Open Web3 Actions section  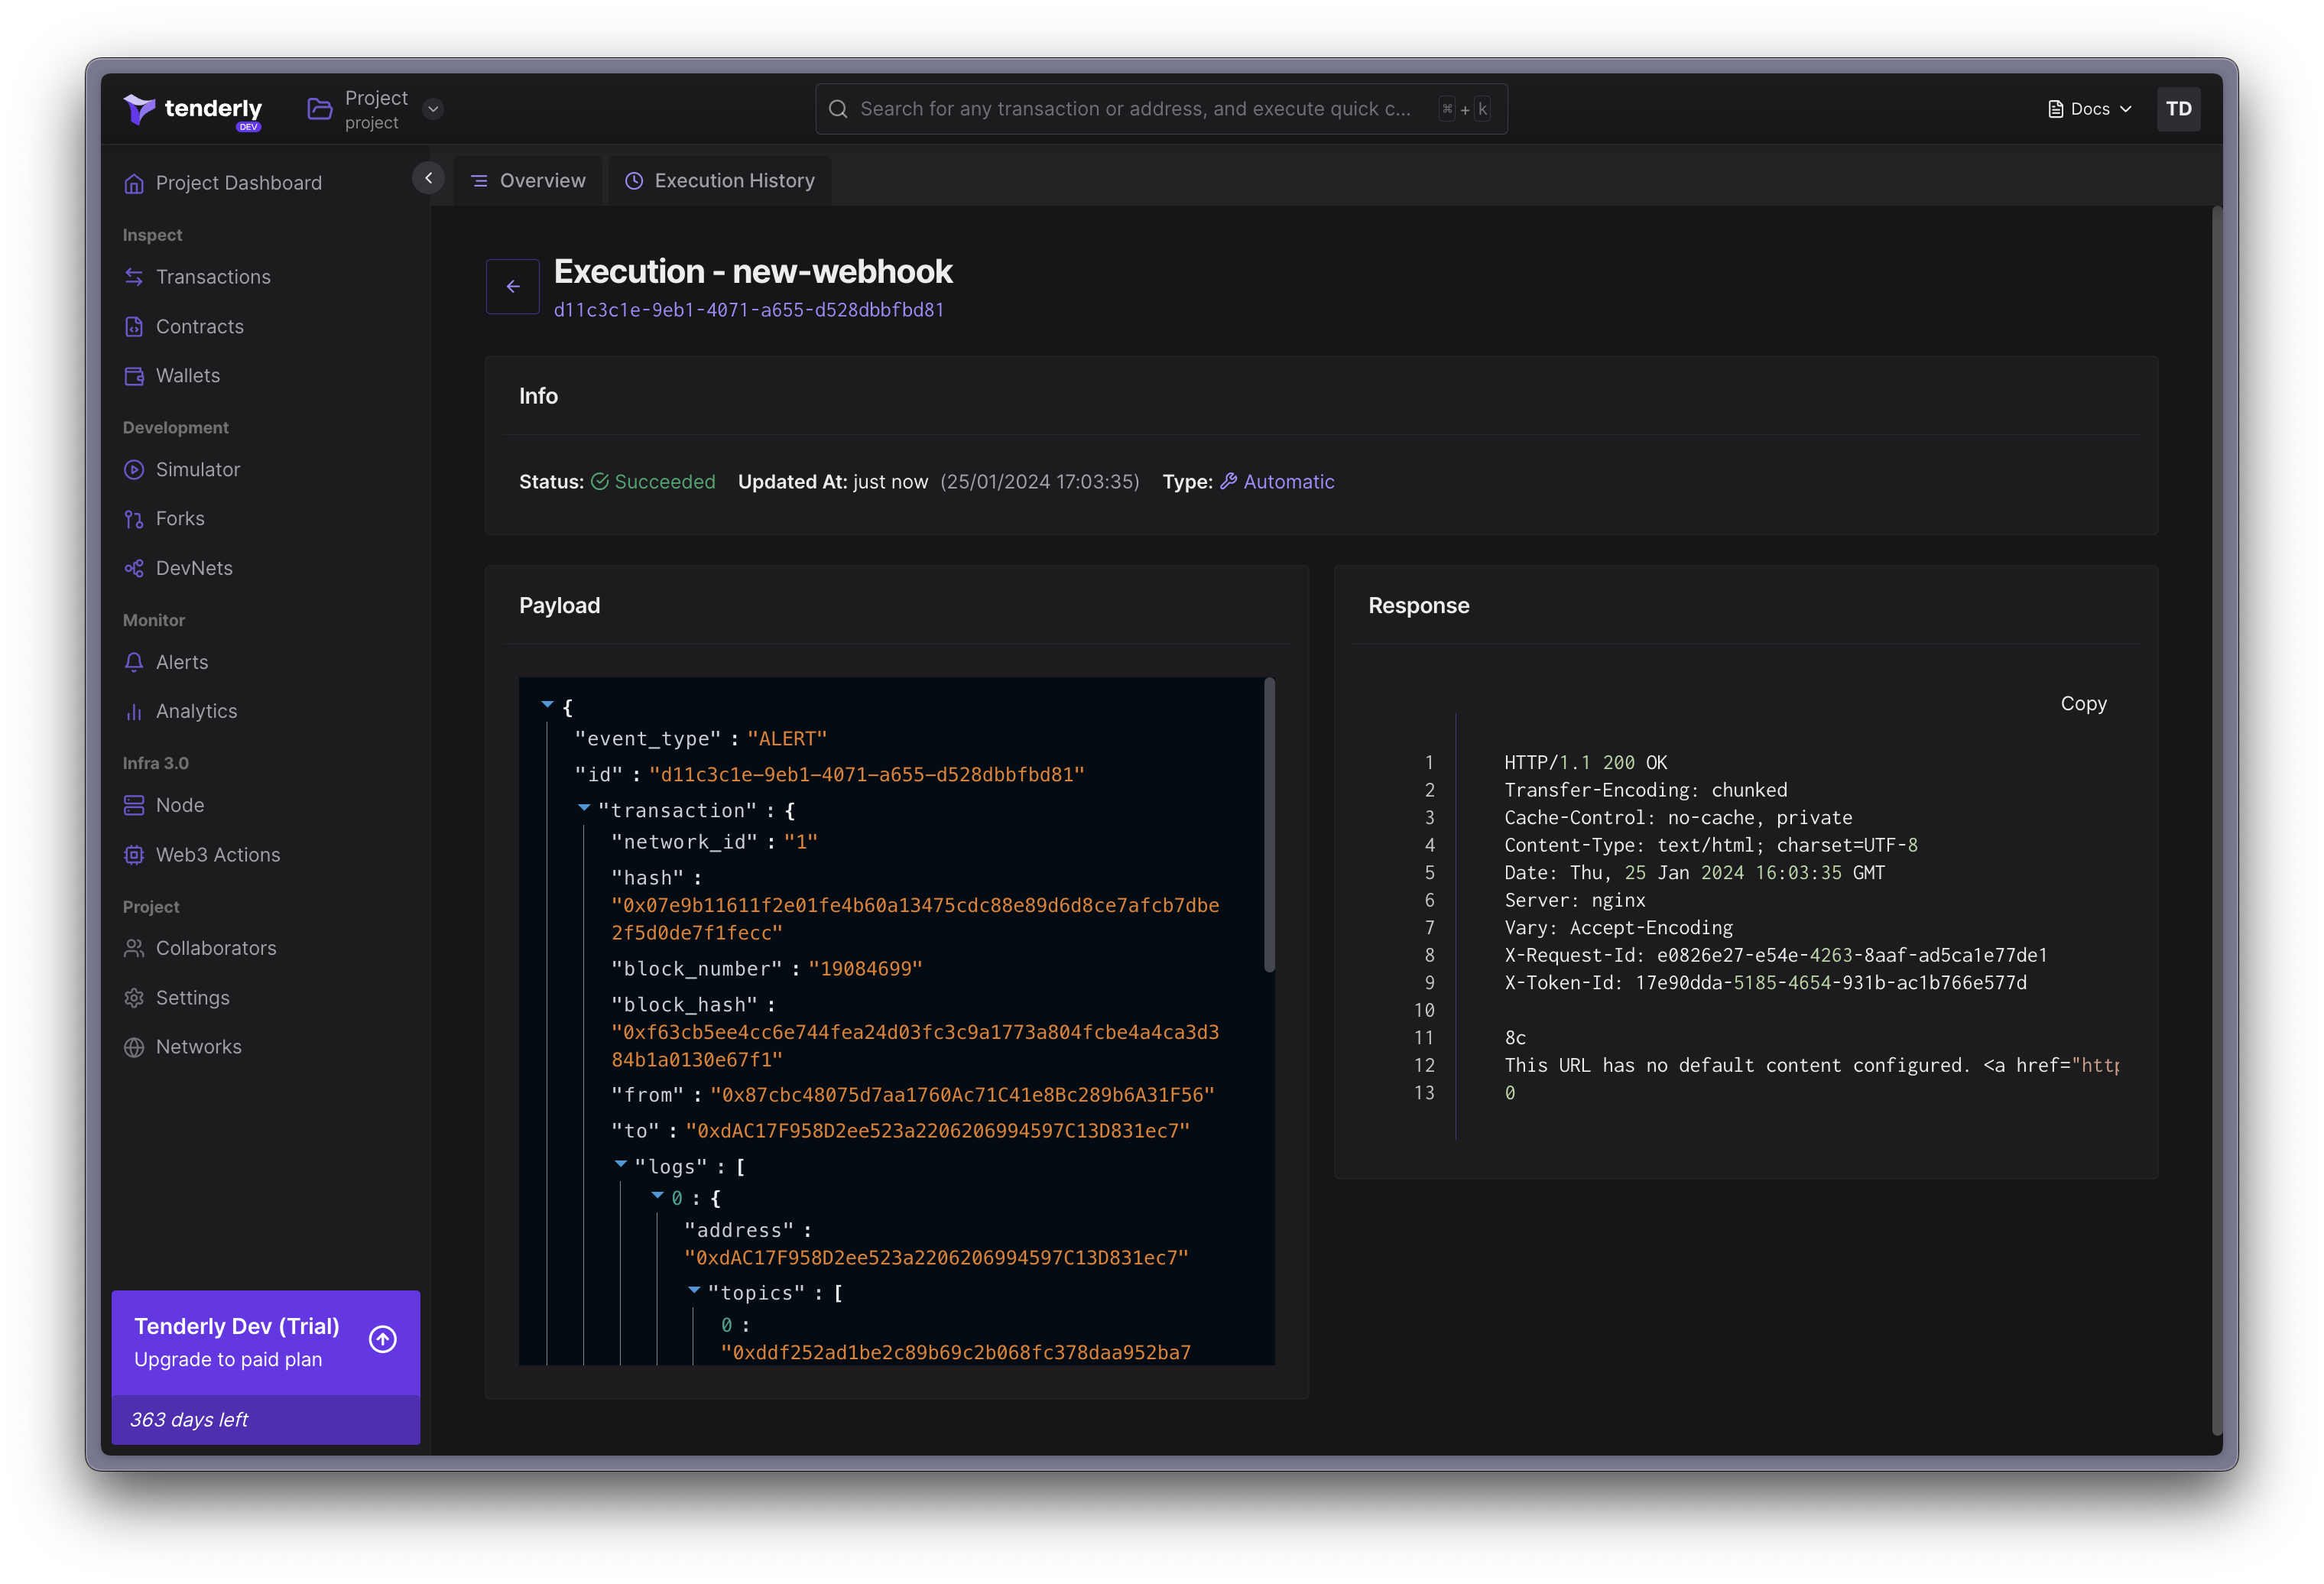[218, 855]
